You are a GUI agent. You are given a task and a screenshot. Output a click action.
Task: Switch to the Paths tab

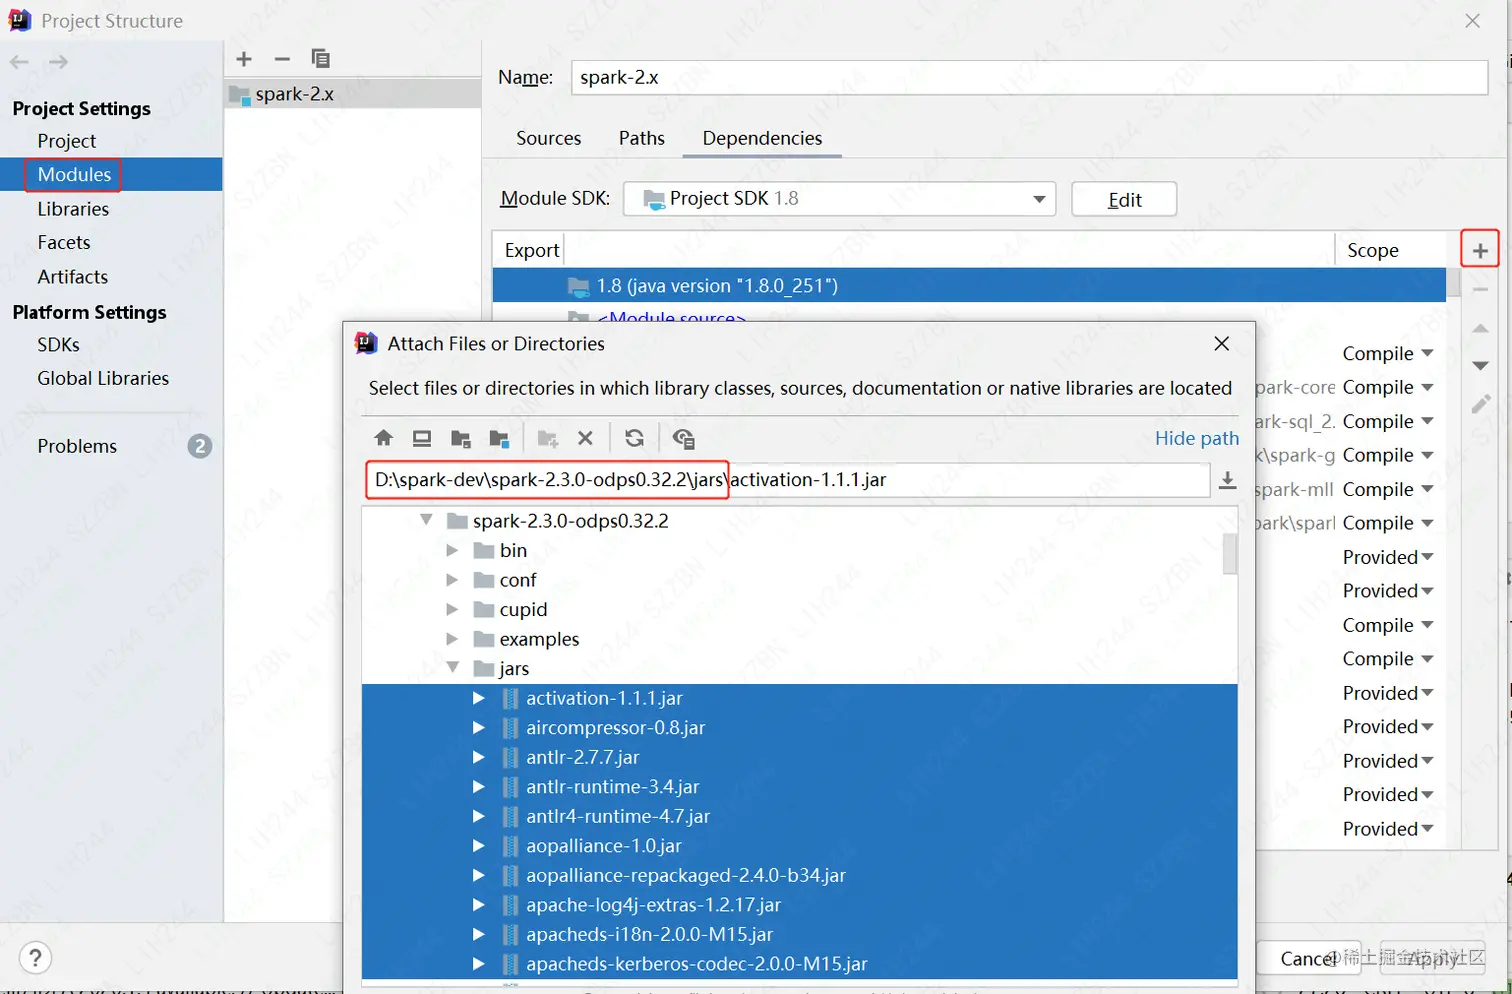click(x=641, y=138)
